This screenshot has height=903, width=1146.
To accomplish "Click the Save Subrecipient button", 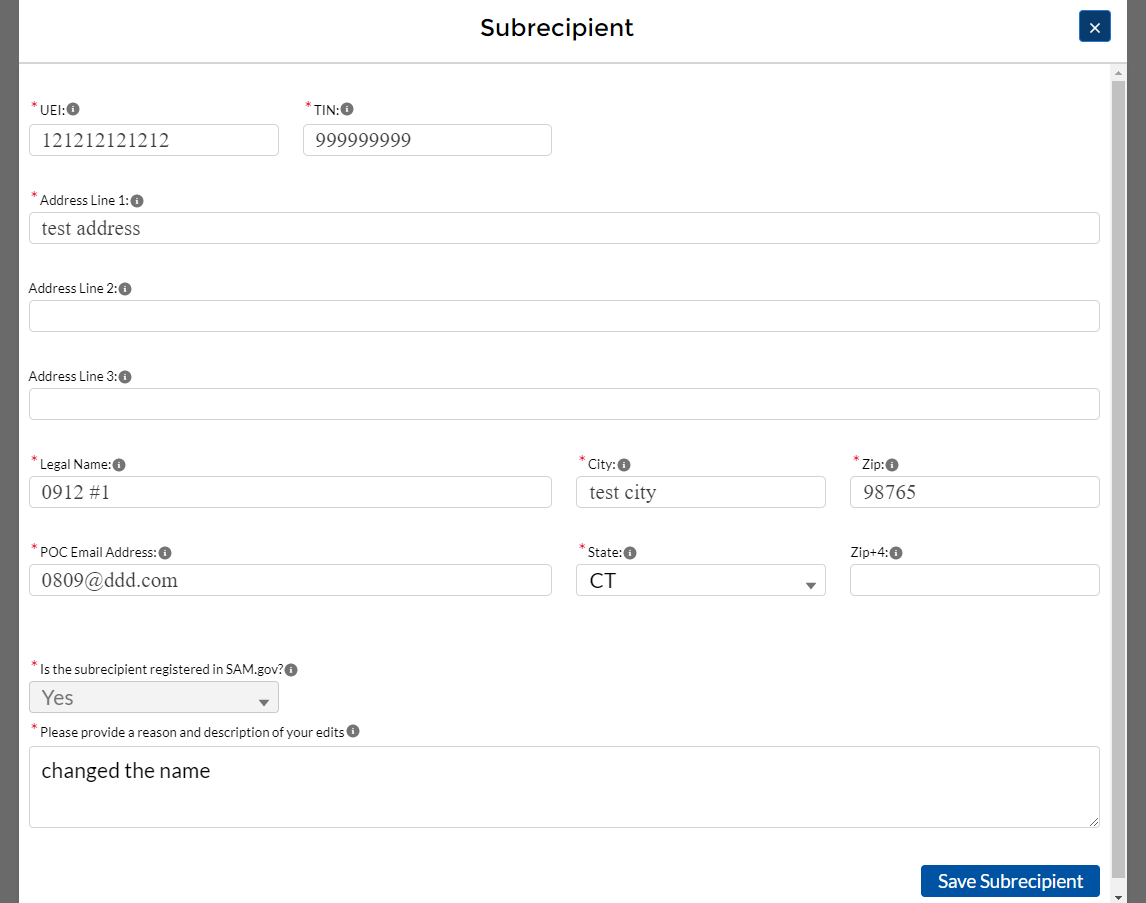I will [1010, 881].
